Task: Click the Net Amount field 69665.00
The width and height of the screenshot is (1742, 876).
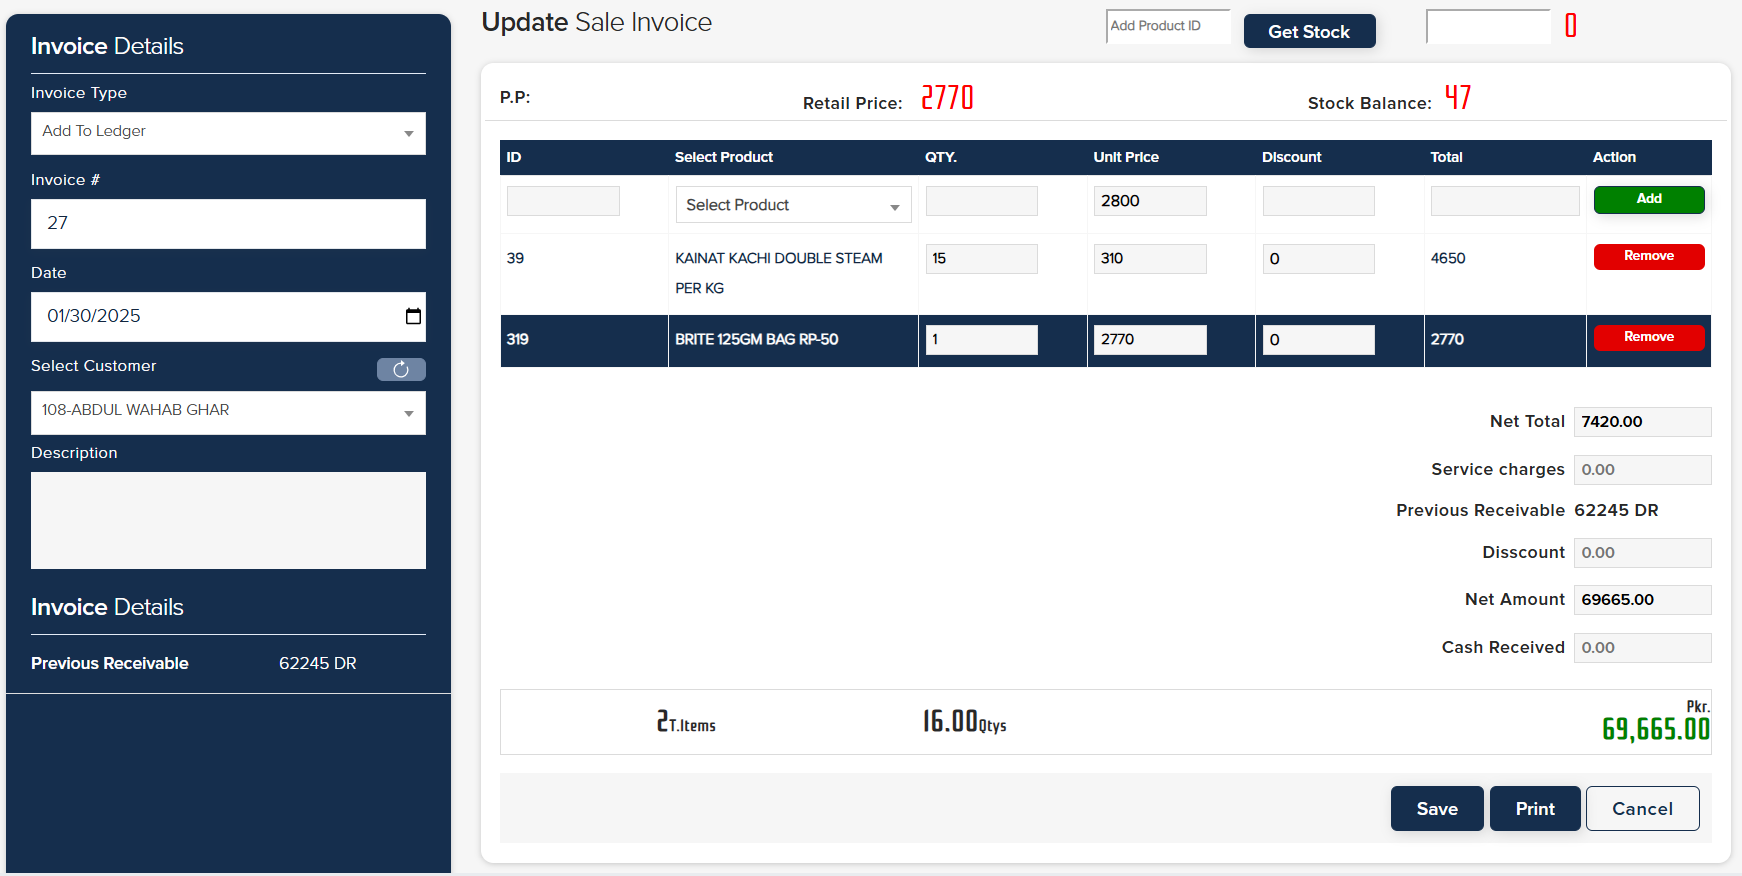Action: (x=1642, y=600)
